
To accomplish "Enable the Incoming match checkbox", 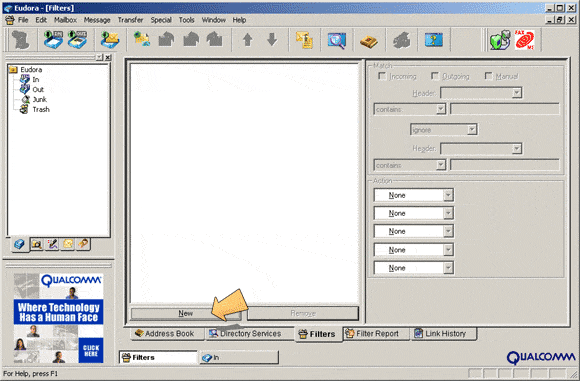I will (x=382, y=76).
